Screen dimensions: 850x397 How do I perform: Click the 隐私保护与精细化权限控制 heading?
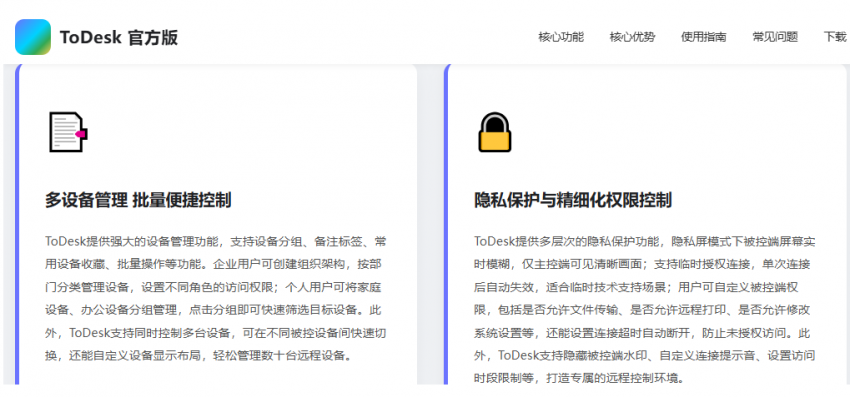[x=573, y=200]
